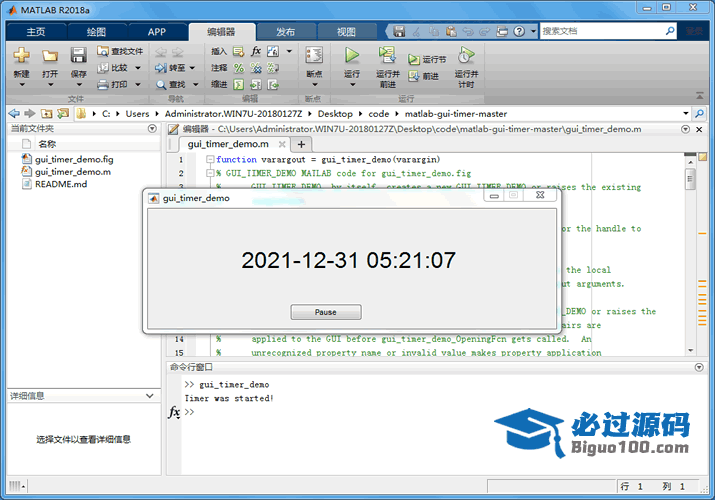Expand the 详细信息 panel chevron

[x=150, y=396]
